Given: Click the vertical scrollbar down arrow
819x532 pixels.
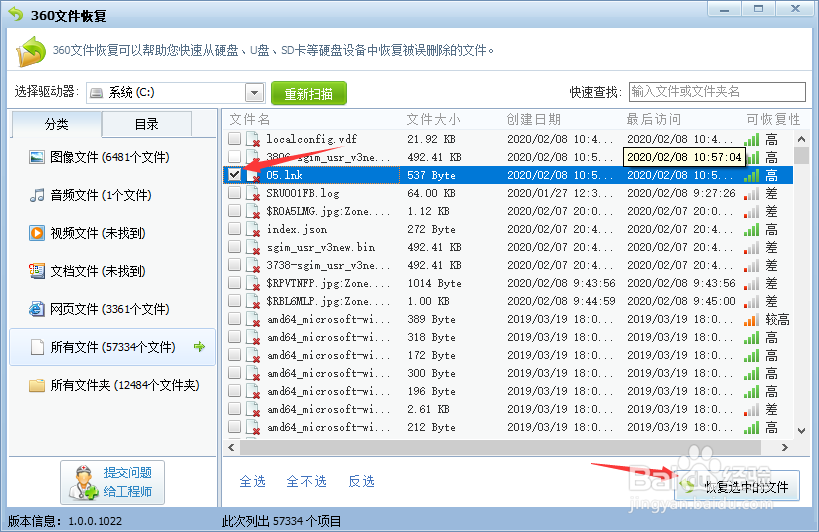Looking at the screenshot, I should tap(801, 431).
